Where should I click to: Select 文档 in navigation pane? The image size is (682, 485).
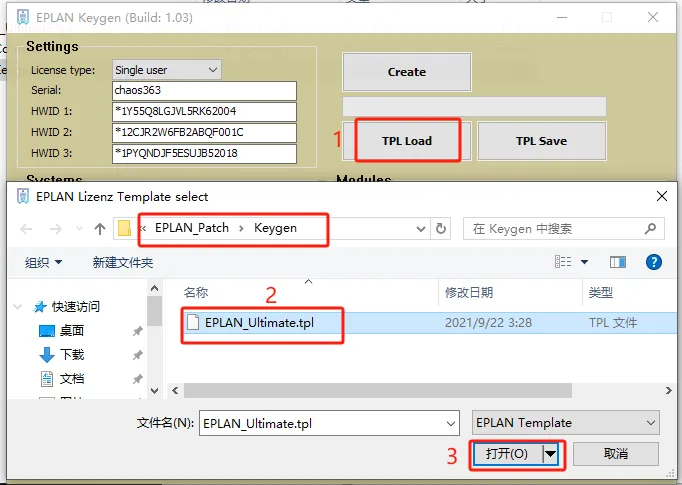pos(62,379)
